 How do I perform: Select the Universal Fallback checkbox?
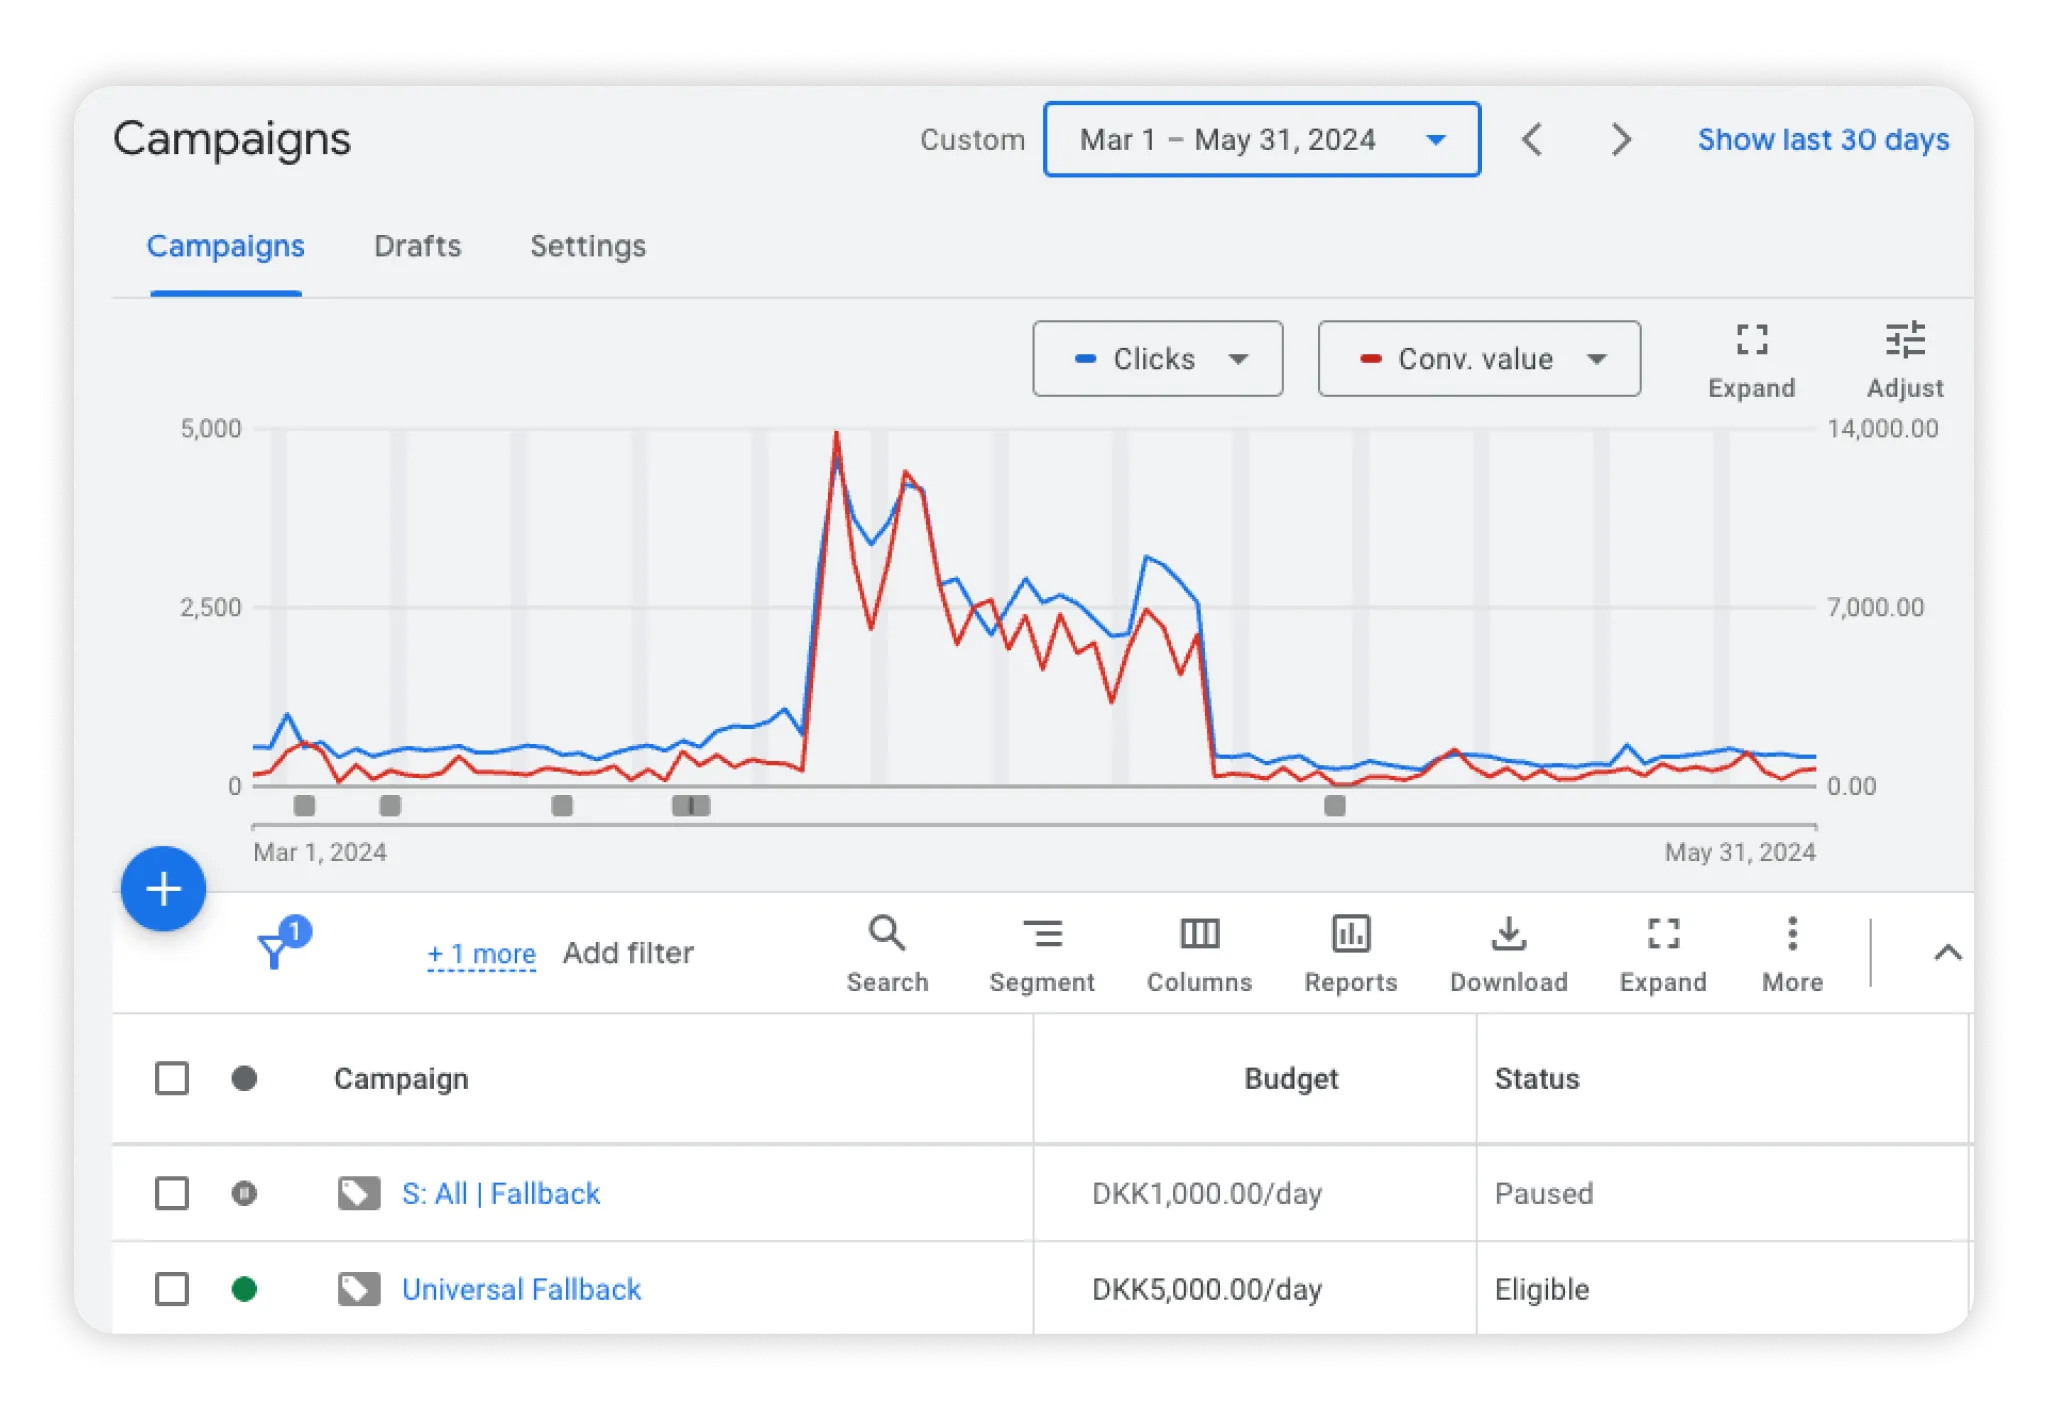(172, 1289)
